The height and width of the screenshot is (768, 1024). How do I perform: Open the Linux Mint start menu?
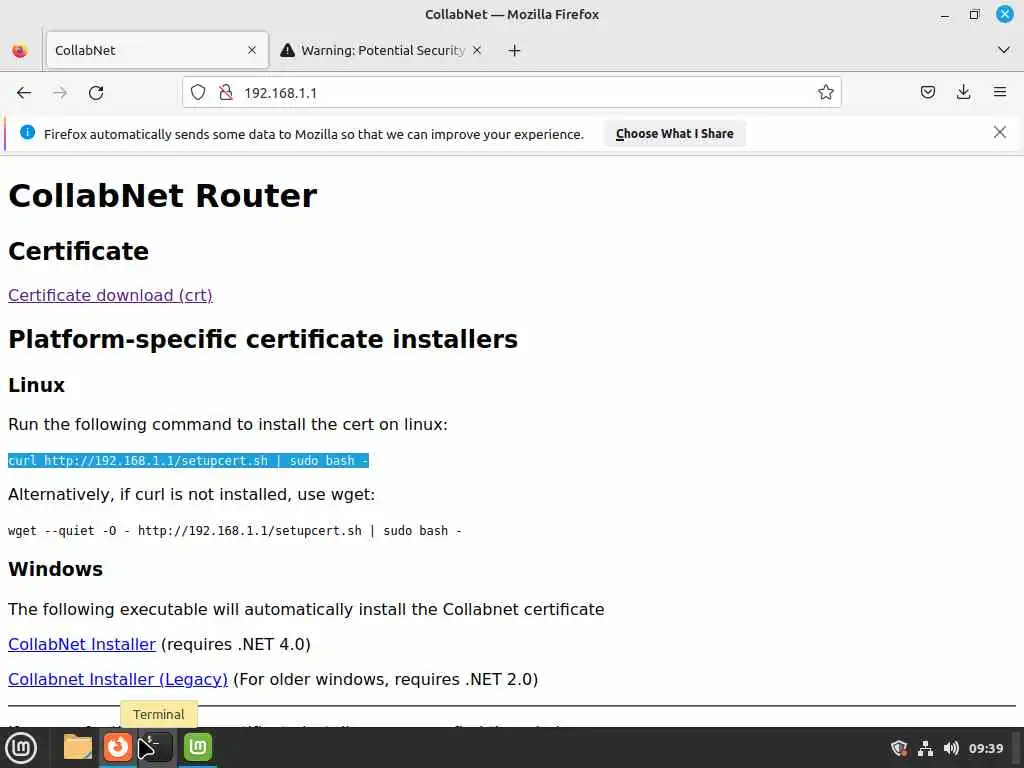[21, 748]
